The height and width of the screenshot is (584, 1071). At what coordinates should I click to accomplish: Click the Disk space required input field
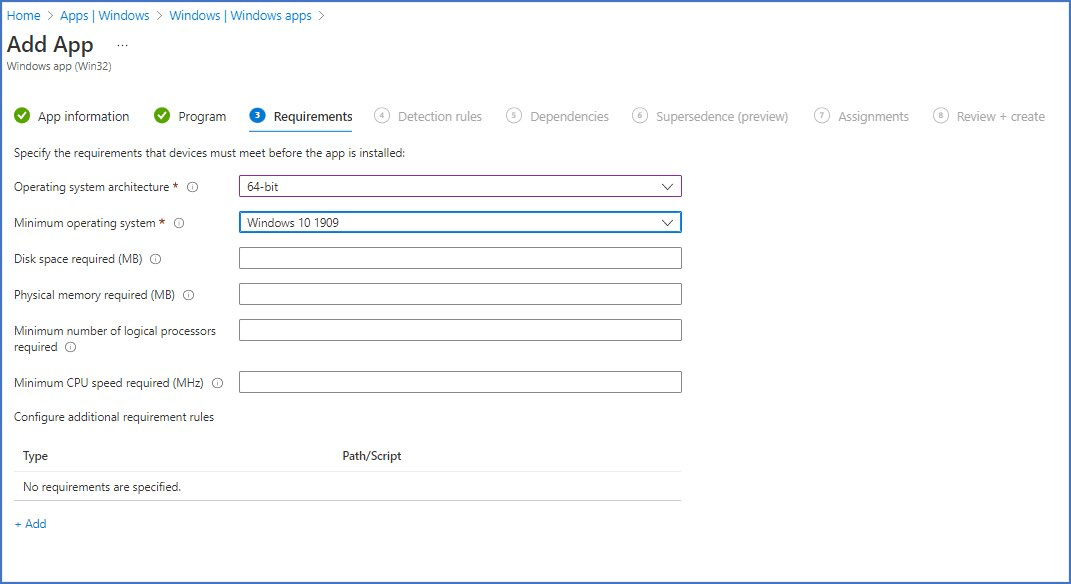pyautogui.click(x=460, y=258)
